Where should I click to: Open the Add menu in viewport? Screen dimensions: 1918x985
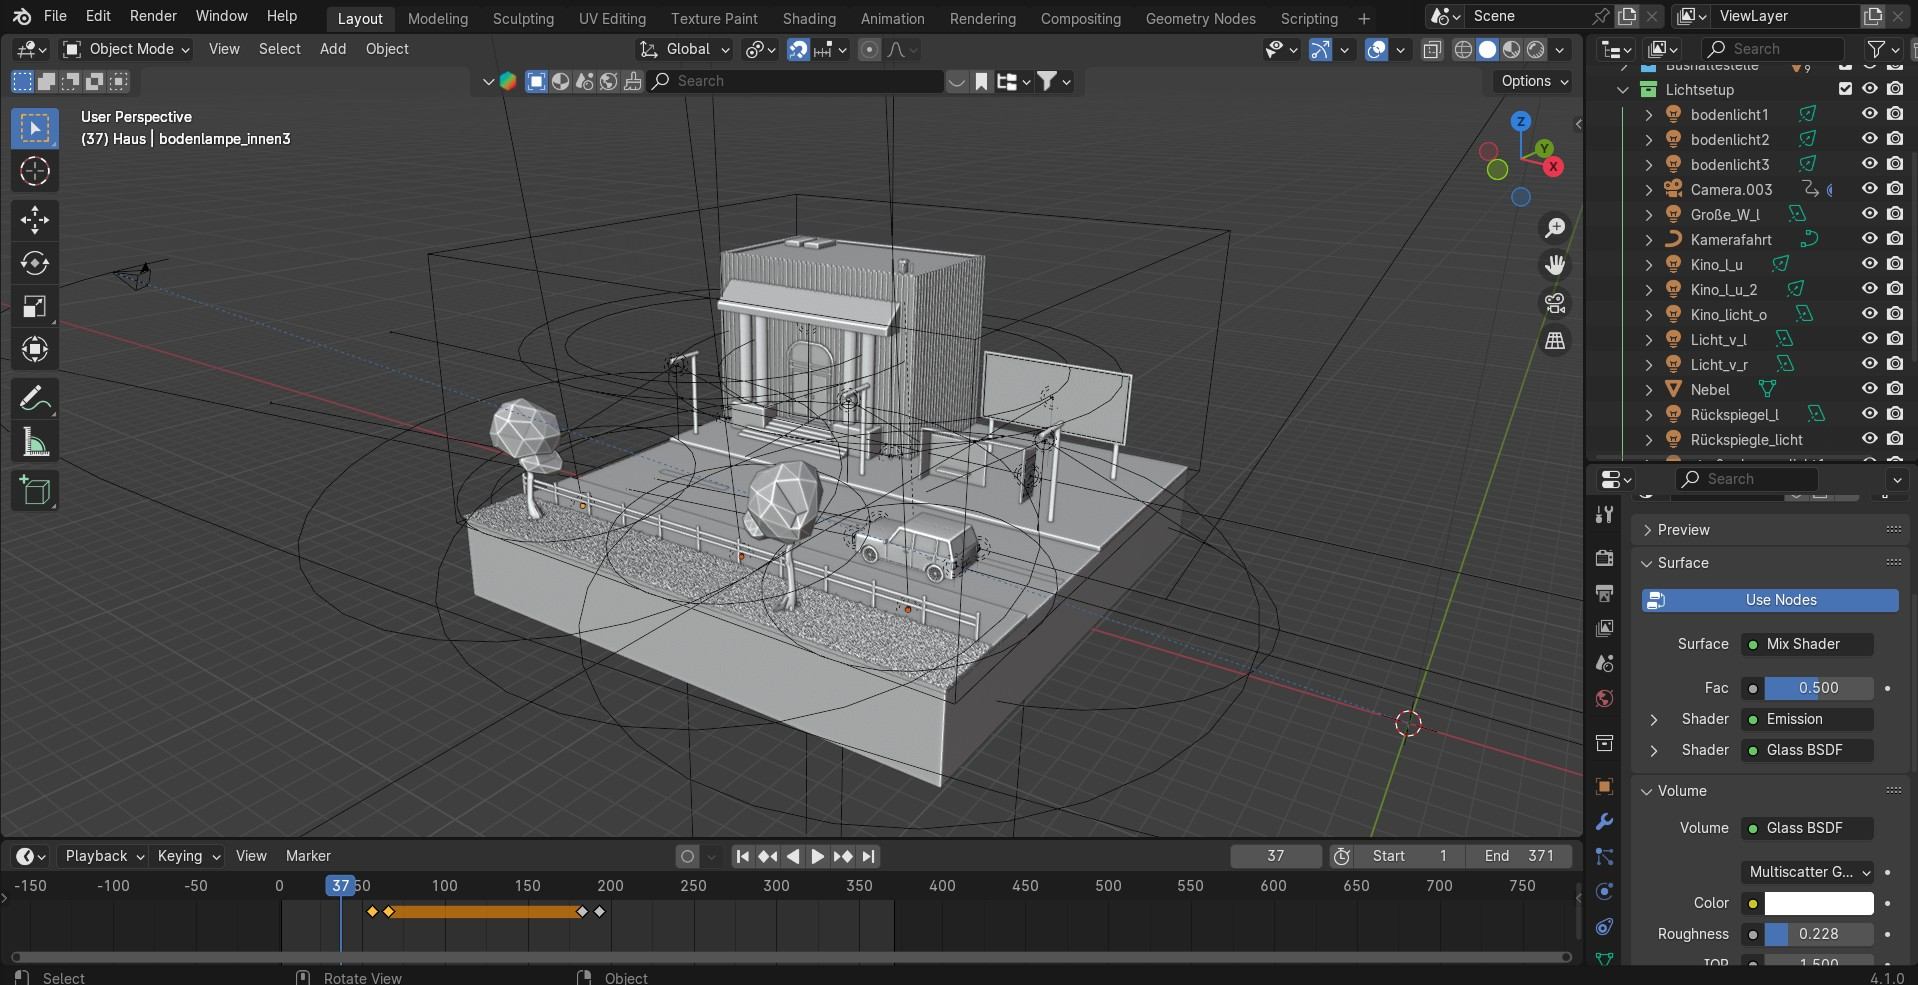[x=333, y=49]
